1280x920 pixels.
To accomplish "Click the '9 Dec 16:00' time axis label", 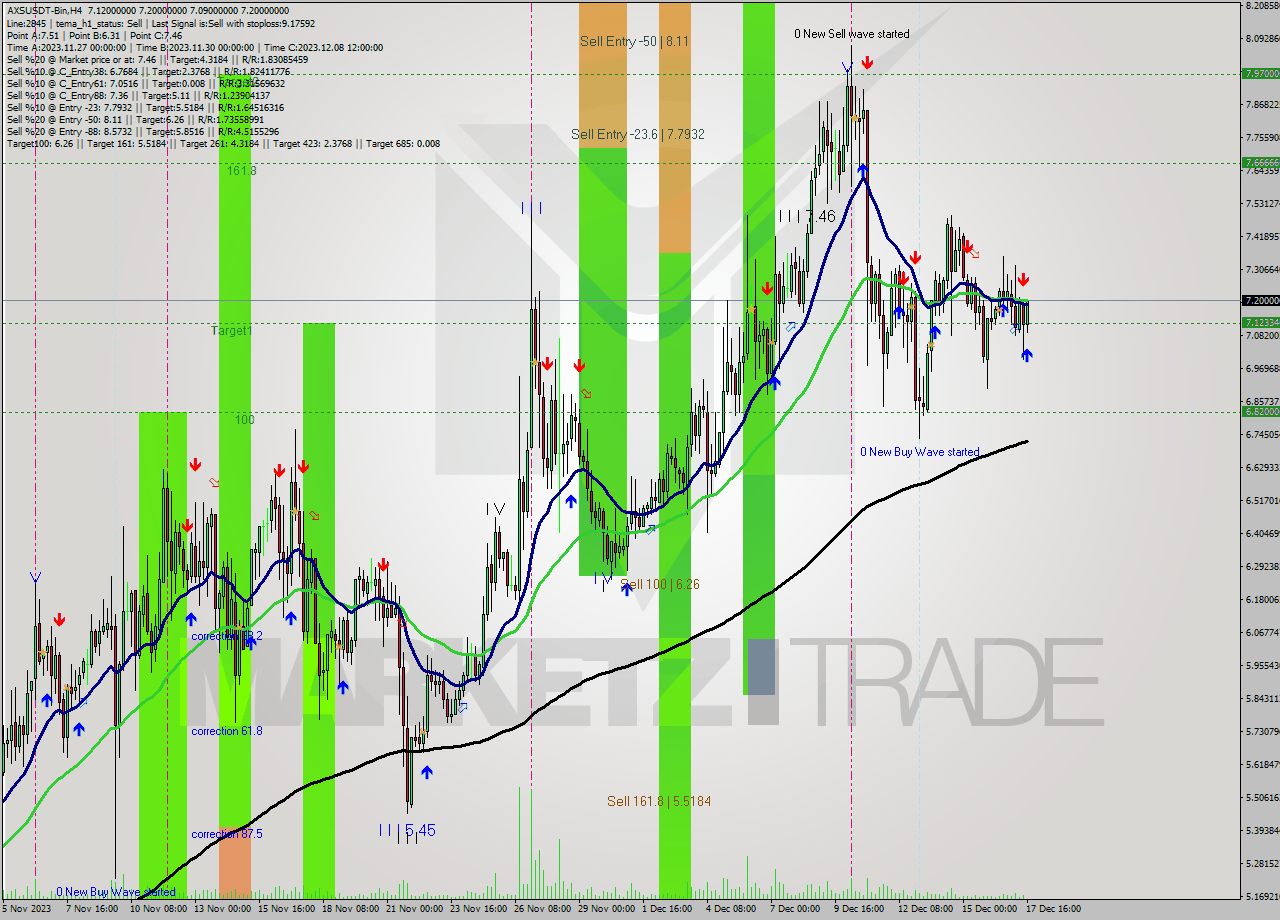I will (859, 909).
